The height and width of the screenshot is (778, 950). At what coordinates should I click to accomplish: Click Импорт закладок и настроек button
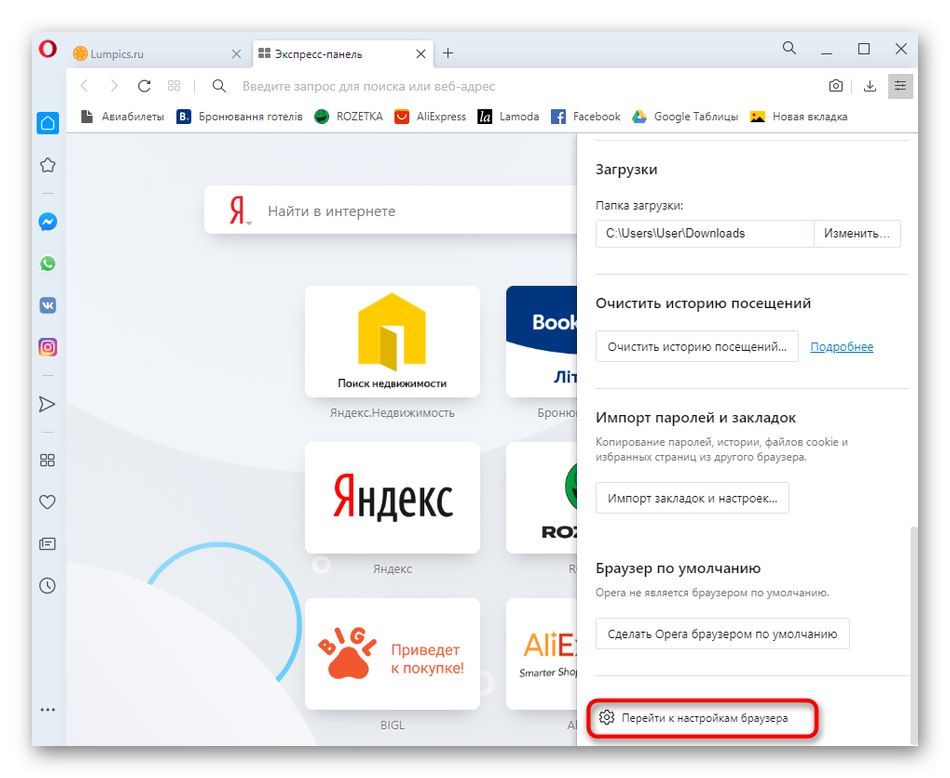tap(693, 498)
